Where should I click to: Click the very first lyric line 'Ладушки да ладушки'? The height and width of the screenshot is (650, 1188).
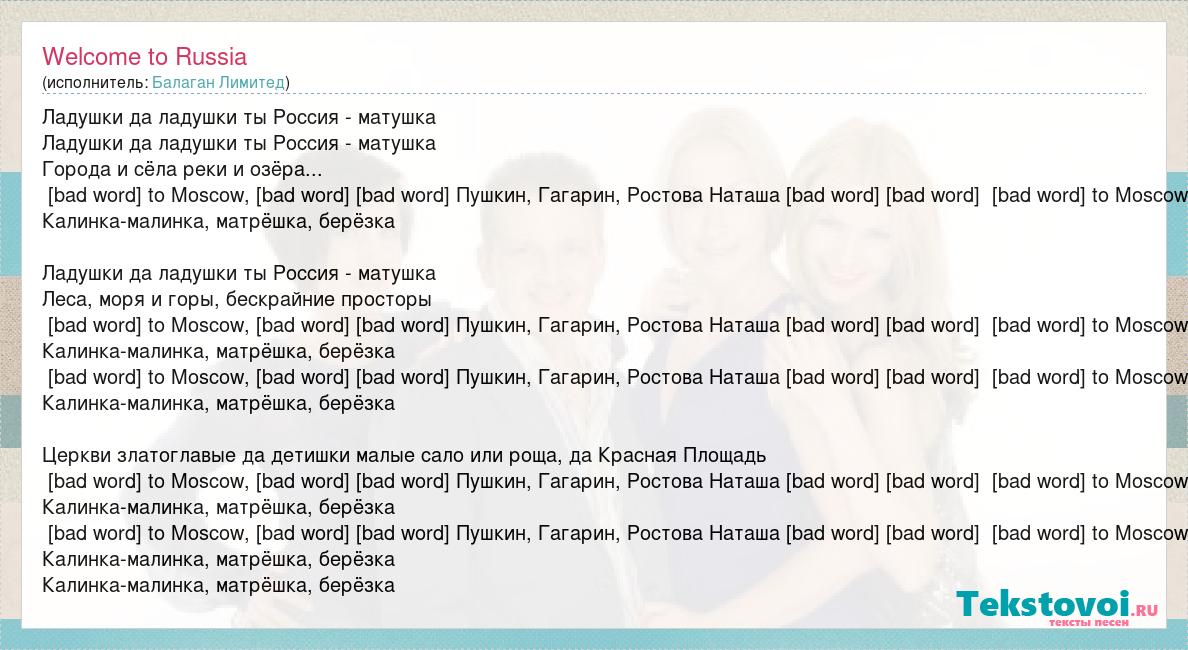(239, 117)
